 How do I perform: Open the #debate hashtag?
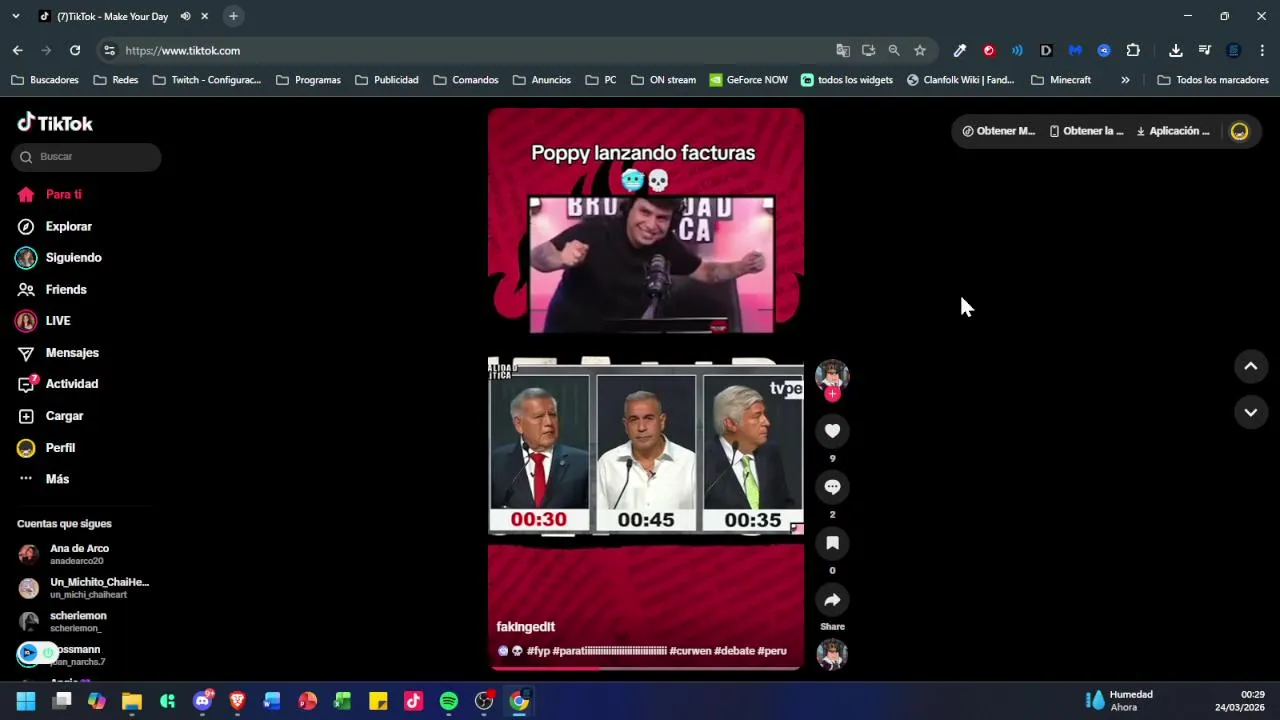734,651
